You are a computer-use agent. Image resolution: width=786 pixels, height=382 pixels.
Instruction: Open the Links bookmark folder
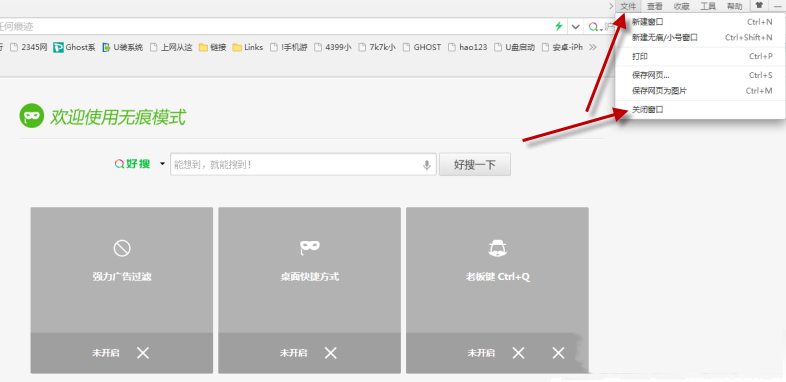pos(248,47)
